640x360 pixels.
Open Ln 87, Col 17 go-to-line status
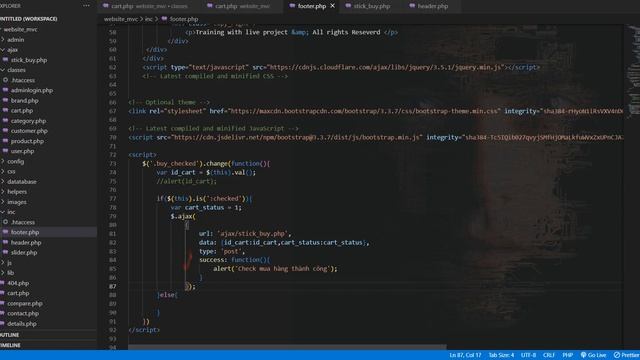pos(465,355)
